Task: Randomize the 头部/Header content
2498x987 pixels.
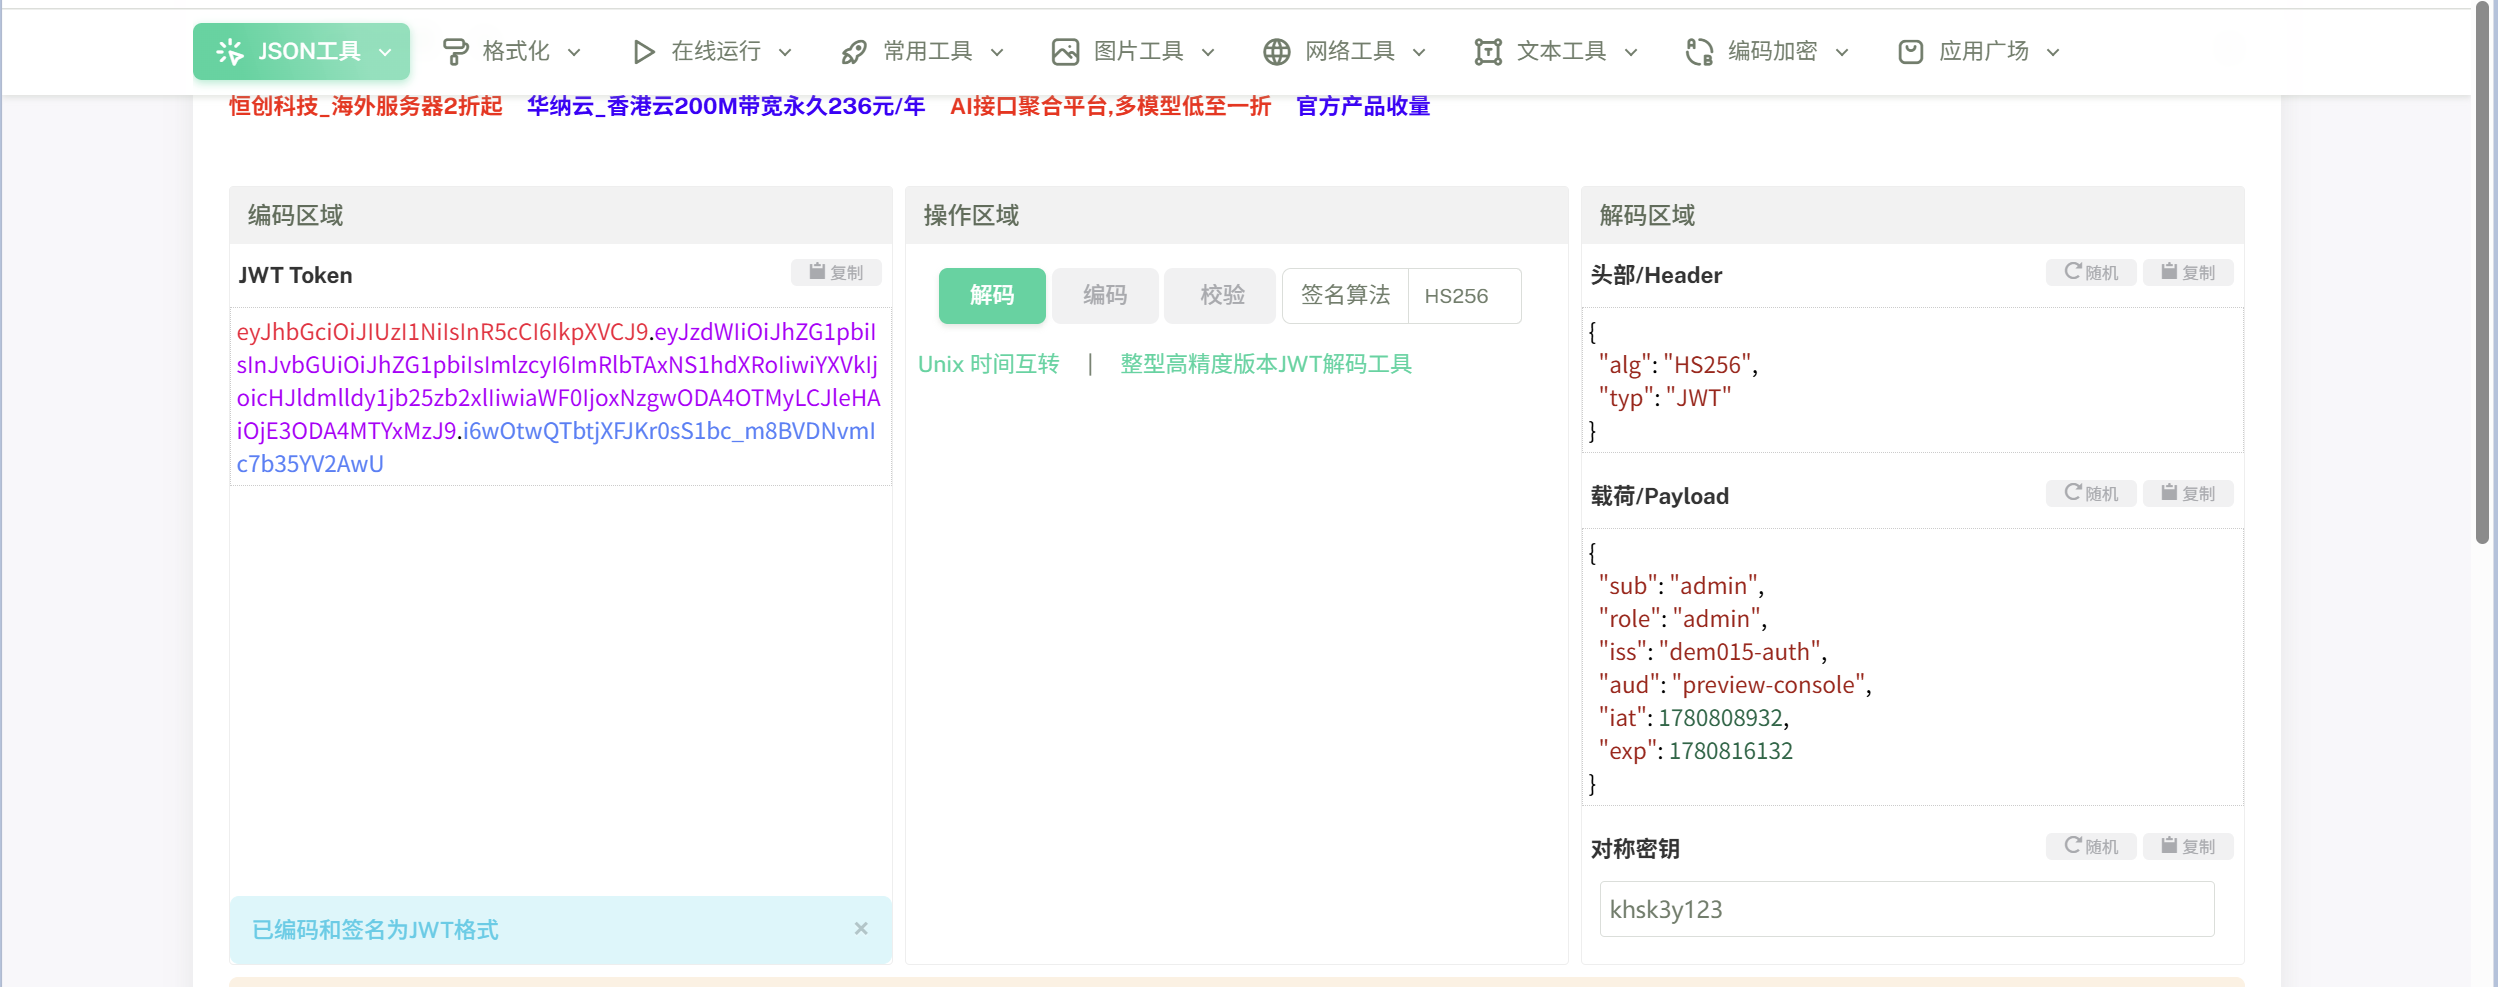Action: (2091, 272)
